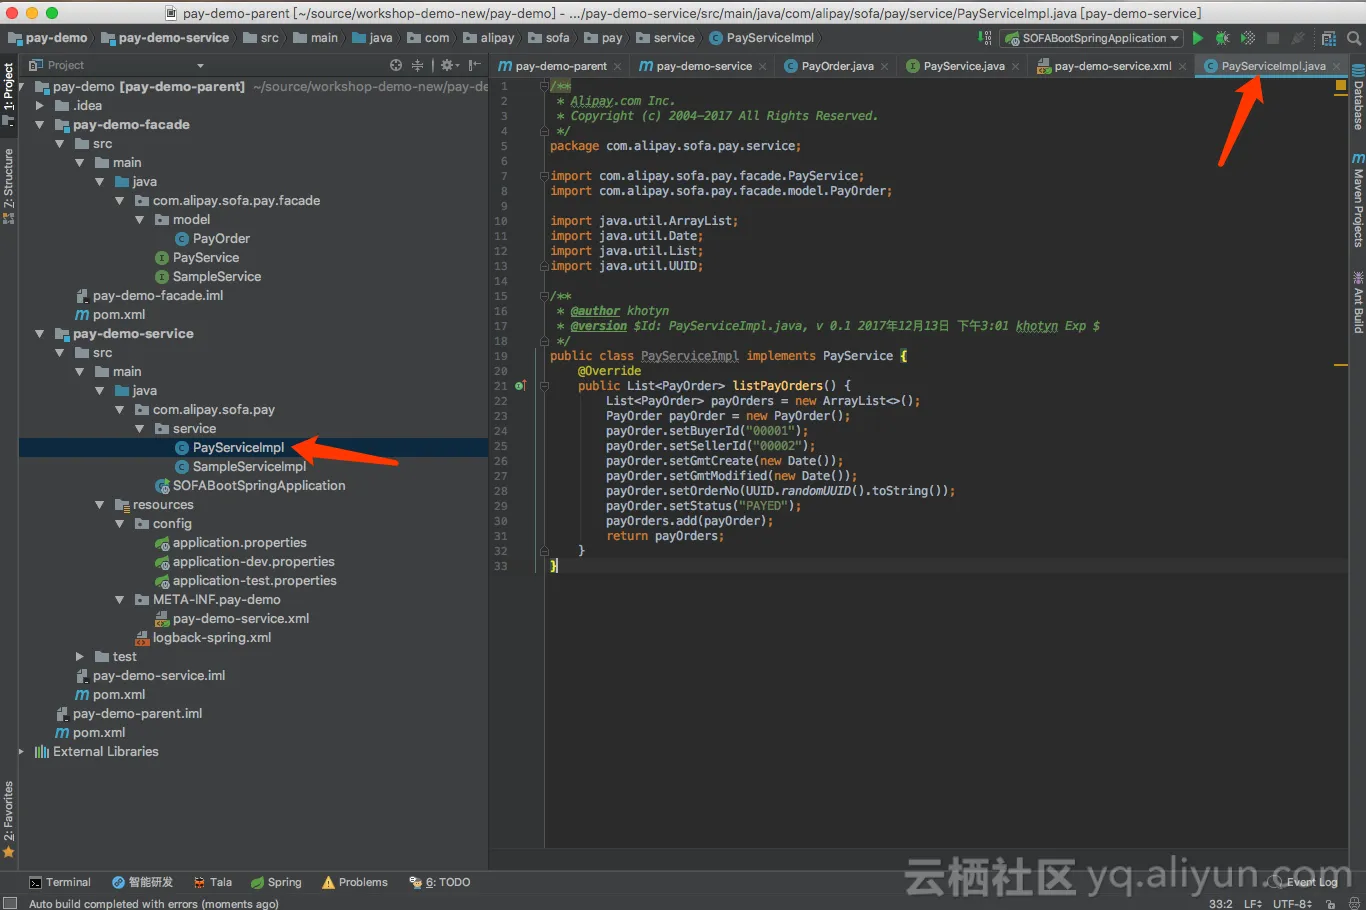The image size is (1366, 910).
Task: Run the SOFABootSpringApplication with green play icon
Action: click(1198, 38)
